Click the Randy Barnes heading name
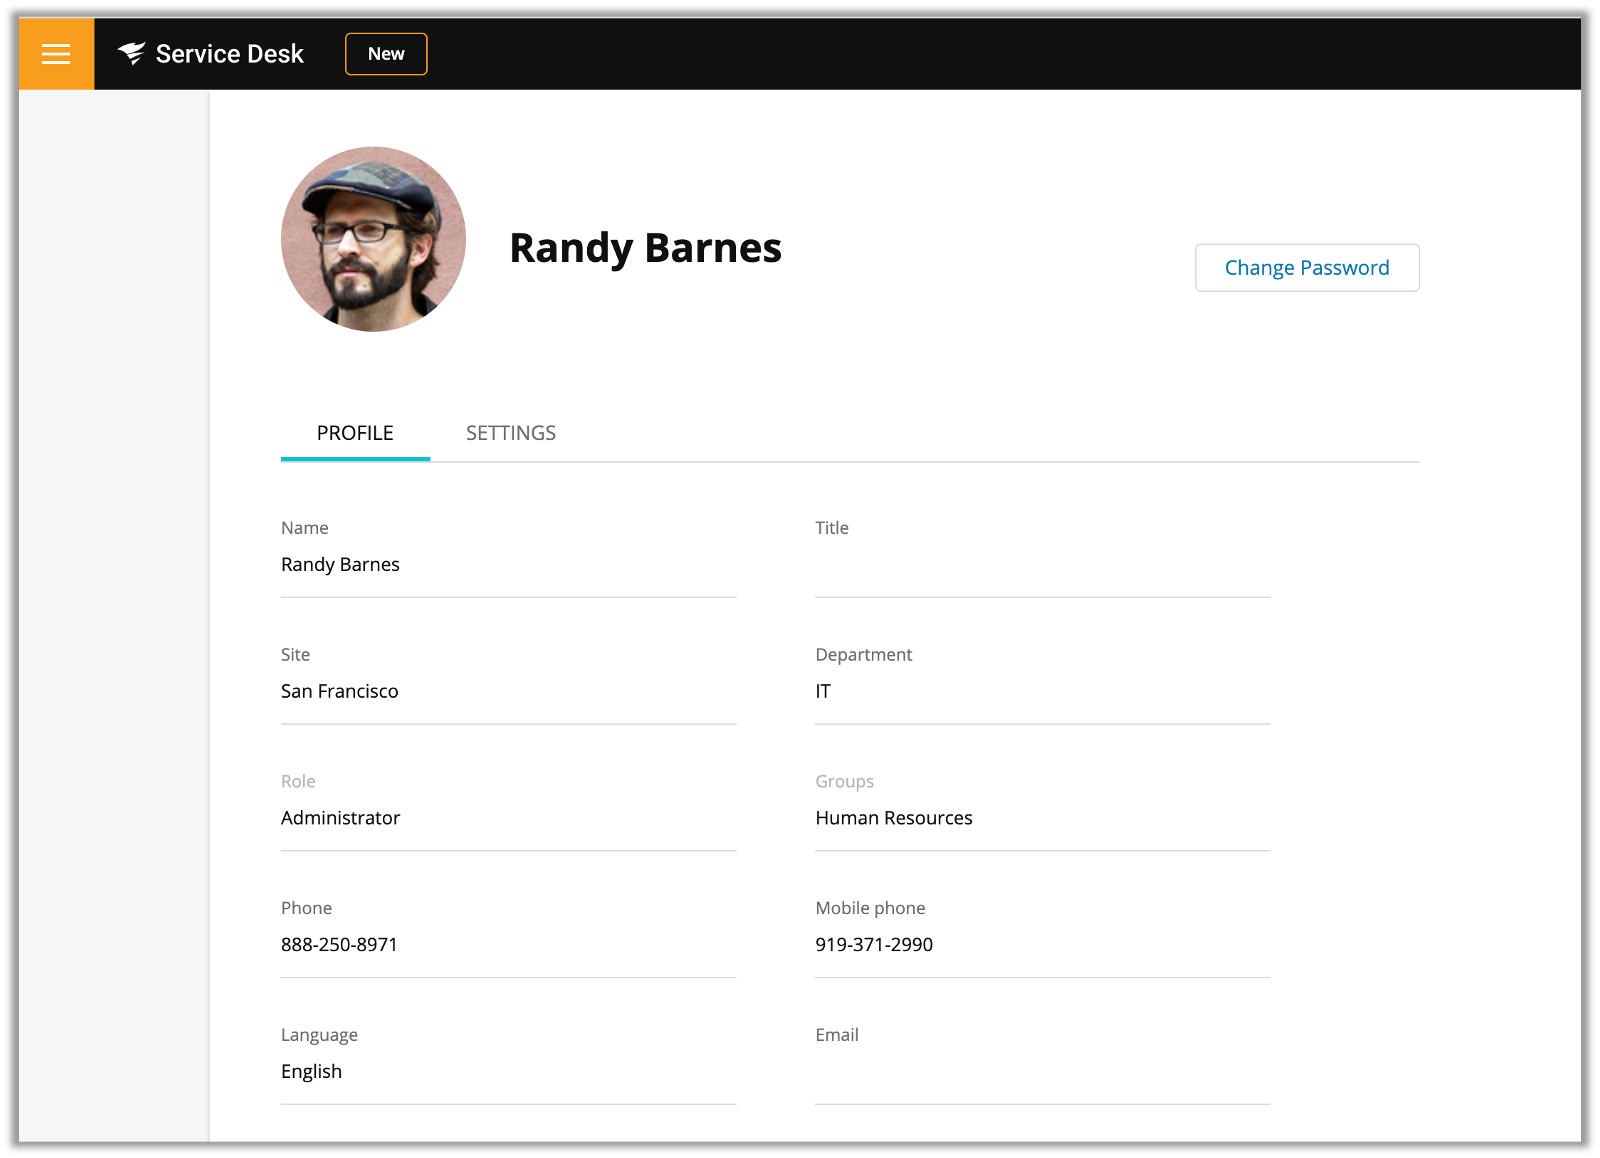Image resolution: width=1600 pixels, height=1158 pixels. (x=645, y=248)
